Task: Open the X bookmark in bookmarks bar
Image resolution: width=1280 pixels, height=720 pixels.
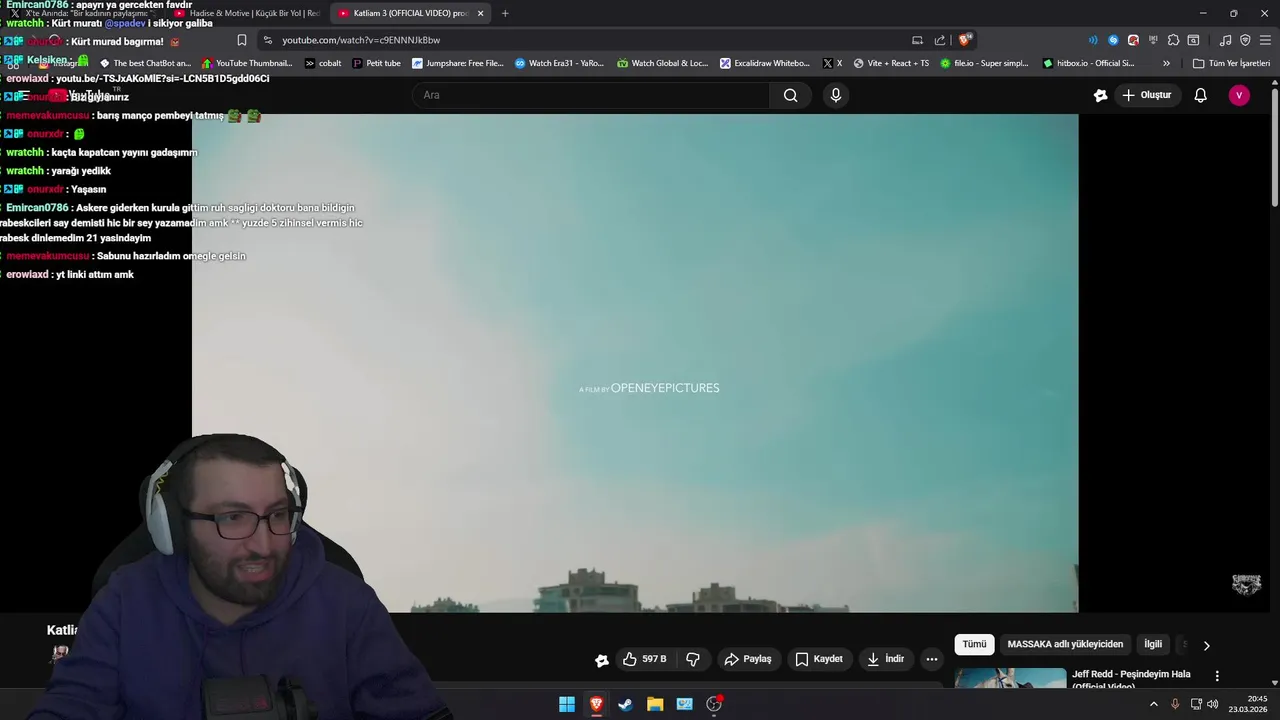Action: (x=833, y=63)
